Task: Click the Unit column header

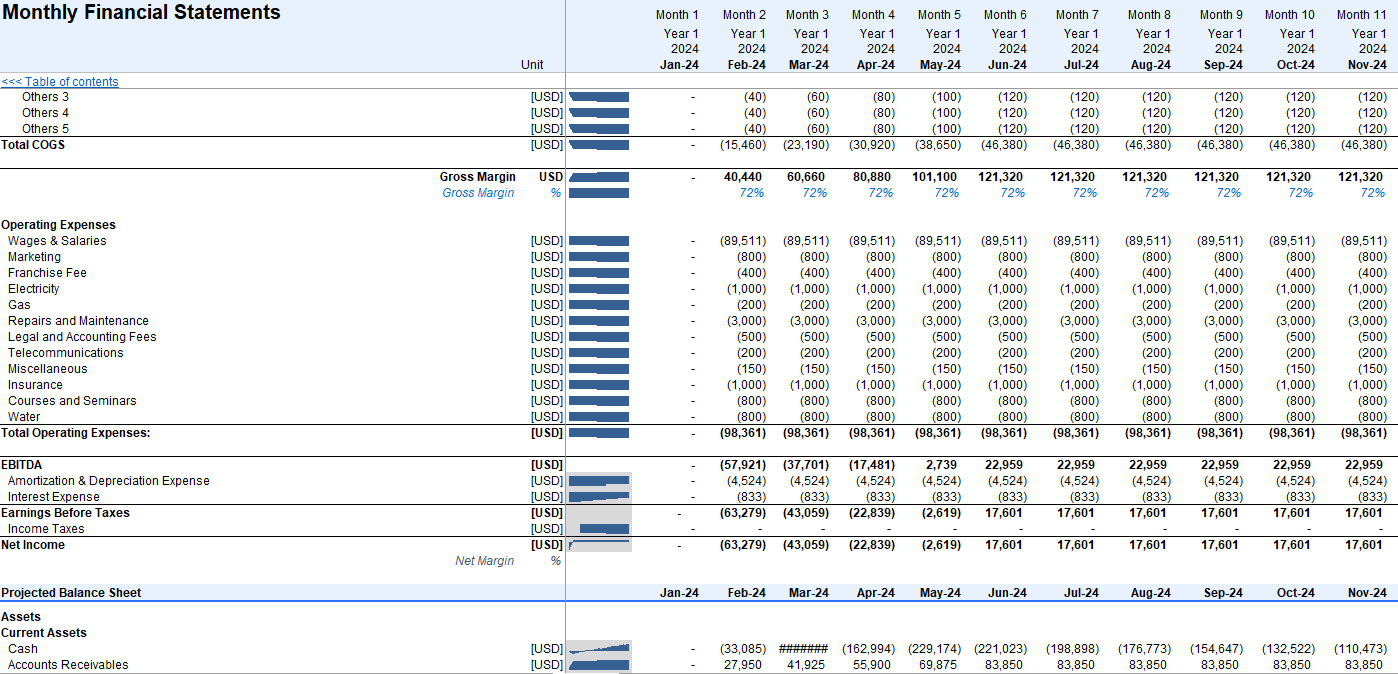Action: [532, 65]
